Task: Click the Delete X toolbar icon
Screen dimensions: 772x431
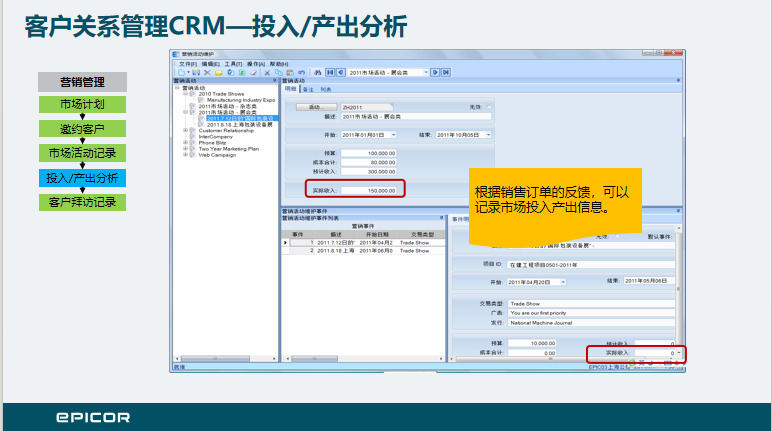Action: [207, 72]
